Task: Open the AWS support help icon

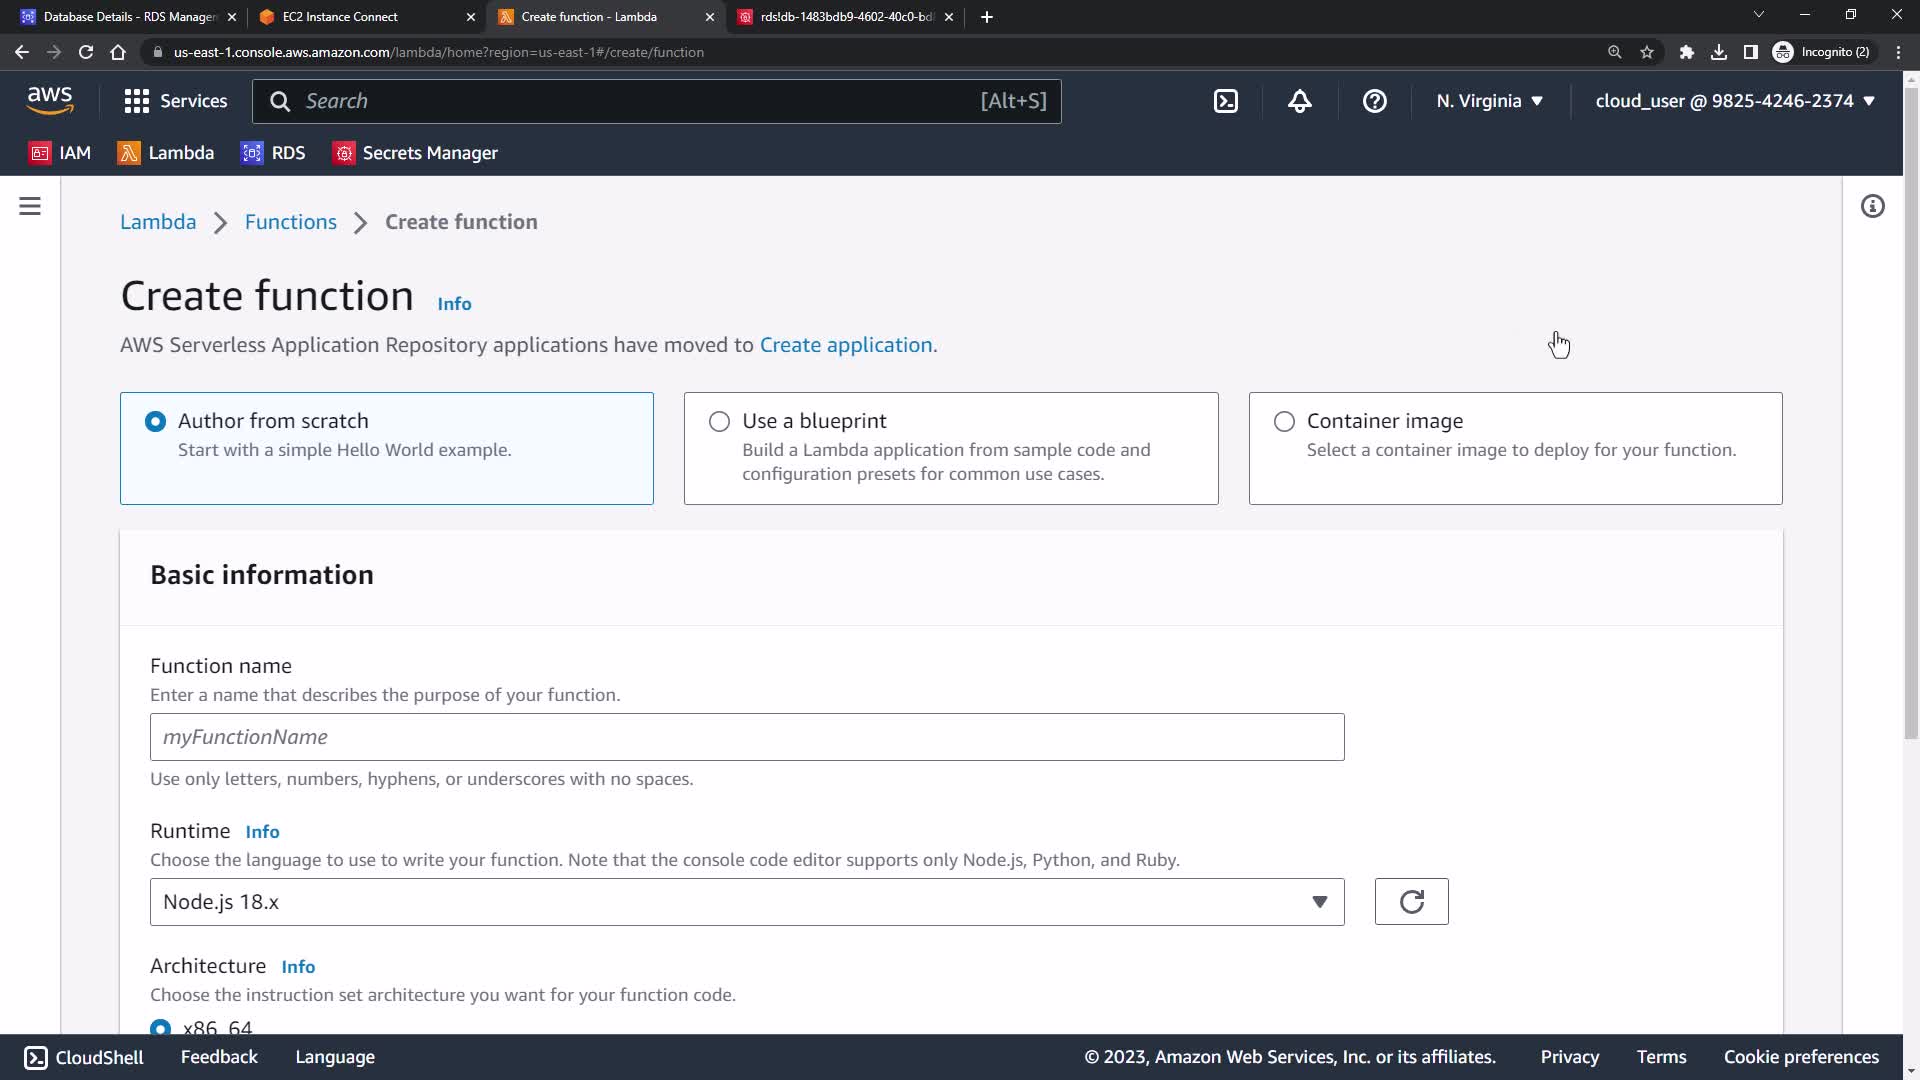Action: click(1374, 101)
